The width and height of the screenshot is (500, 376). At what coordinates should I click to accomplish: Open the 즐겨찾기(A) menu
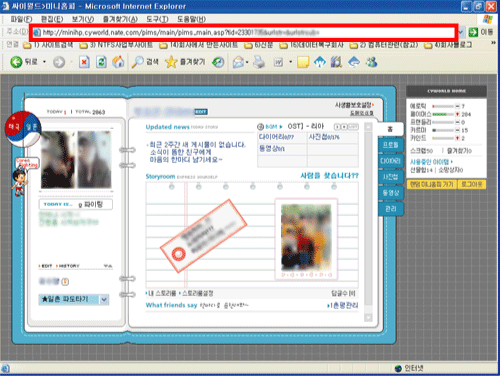coord(120,19)
